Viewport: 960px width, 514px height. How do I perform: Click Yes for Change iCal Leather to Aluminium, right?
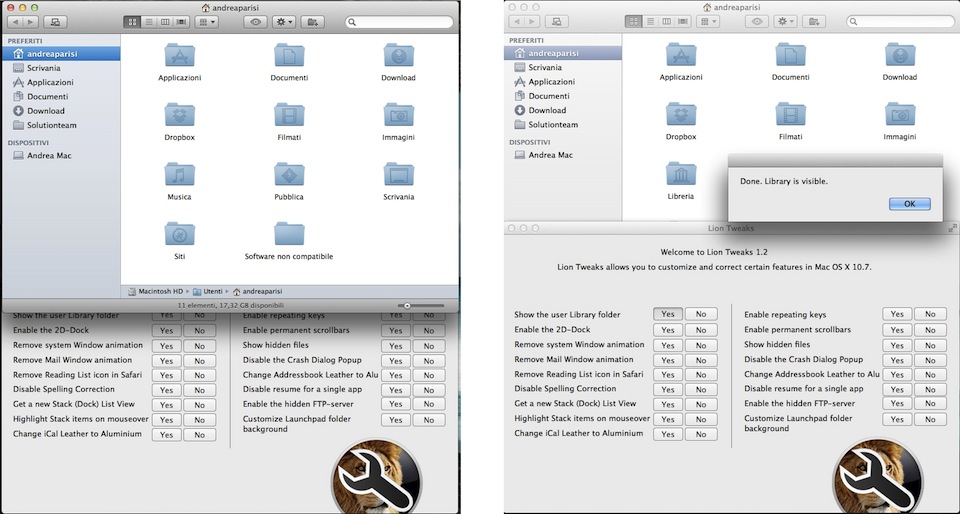[x=668, y=434]
